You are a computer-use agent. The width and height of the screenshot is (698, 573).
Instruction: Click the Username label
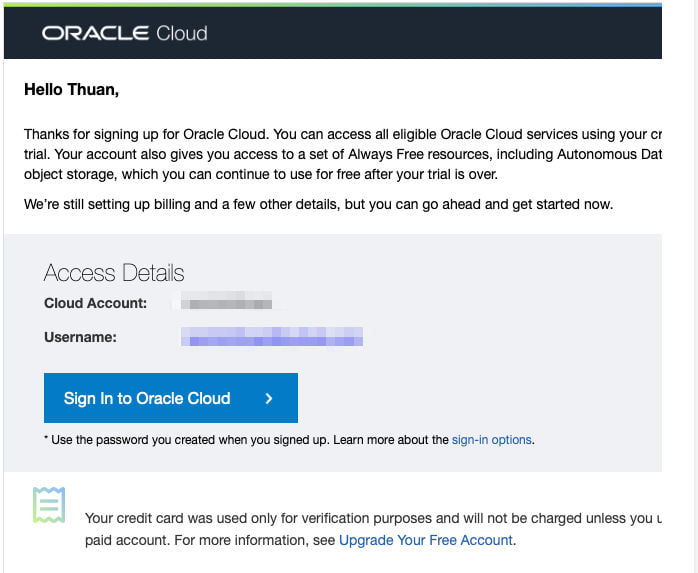tap(80, 337)
